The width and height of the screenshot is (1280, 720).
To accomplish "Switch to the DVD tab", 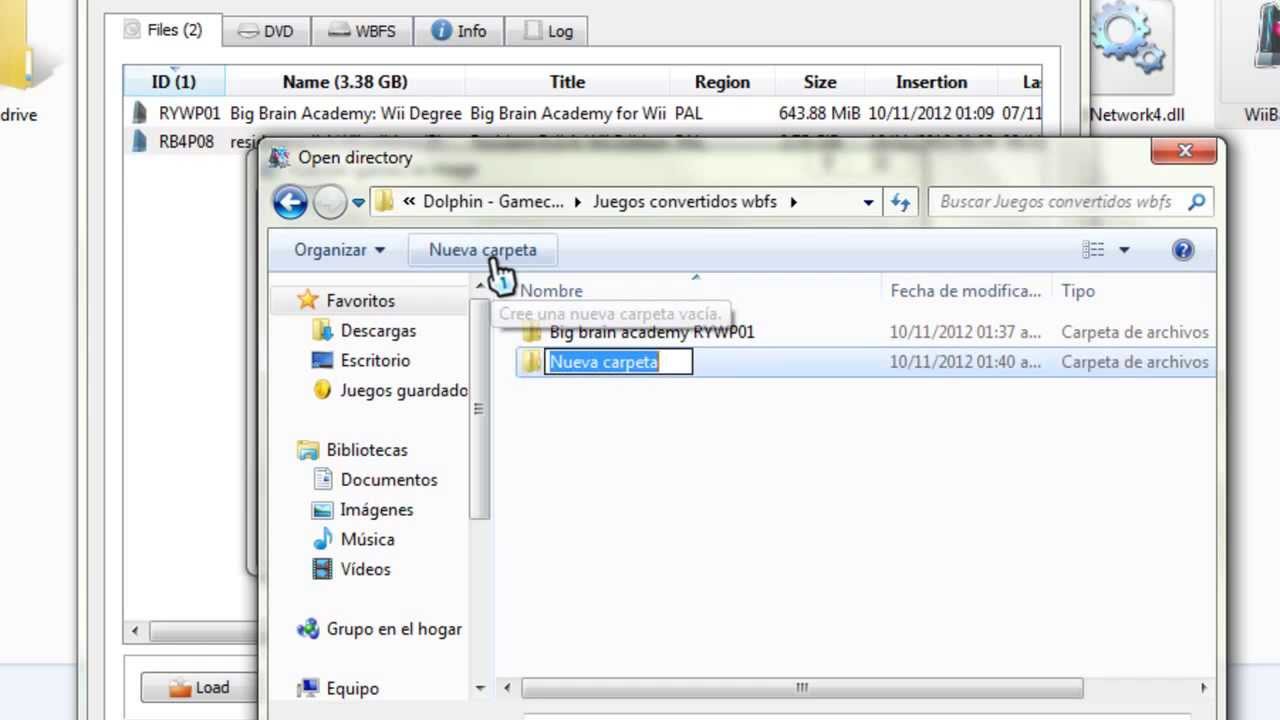I will pos(266,31).
